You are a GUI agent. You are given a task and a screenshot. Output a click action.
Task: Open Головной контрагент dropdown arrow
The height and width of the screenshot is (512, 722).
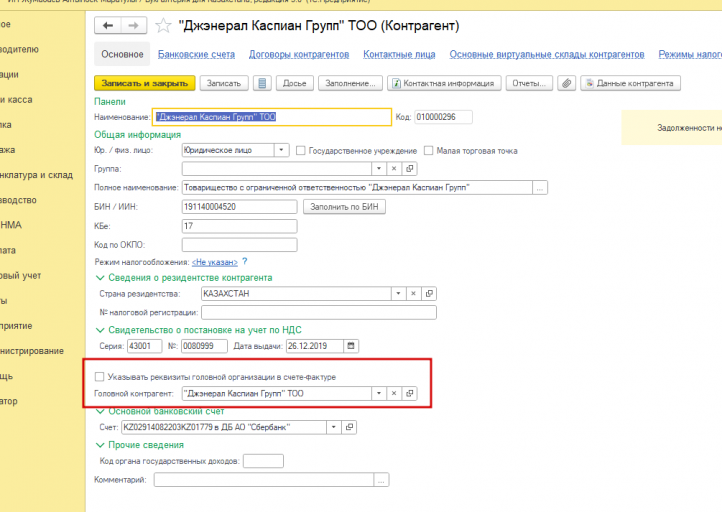(x=378, y=393)
